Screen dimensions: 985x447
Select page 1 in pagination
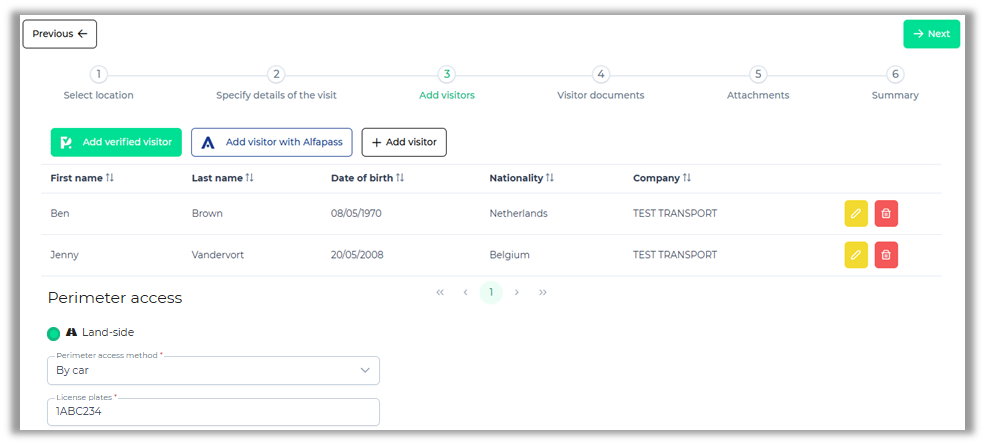tap(491, 292)
